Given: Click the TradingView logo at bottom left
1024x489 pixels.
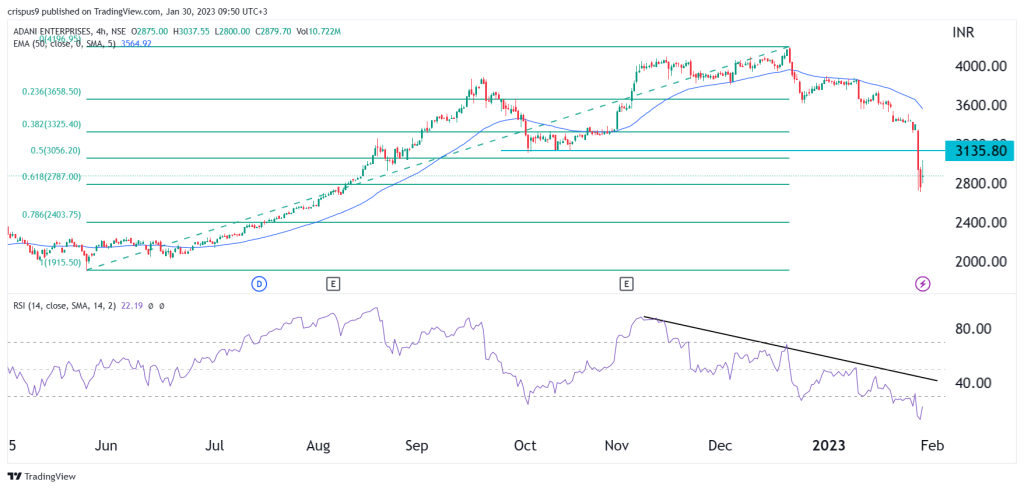Looking at the screenshot, I should click(42, 477).
